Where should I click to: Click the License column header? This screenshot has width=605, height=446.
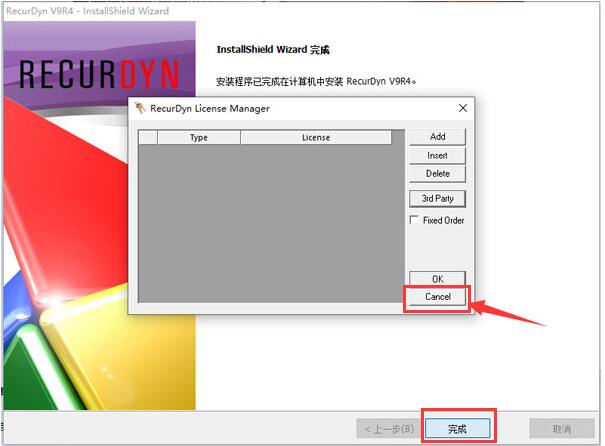(x=316, y=137)
